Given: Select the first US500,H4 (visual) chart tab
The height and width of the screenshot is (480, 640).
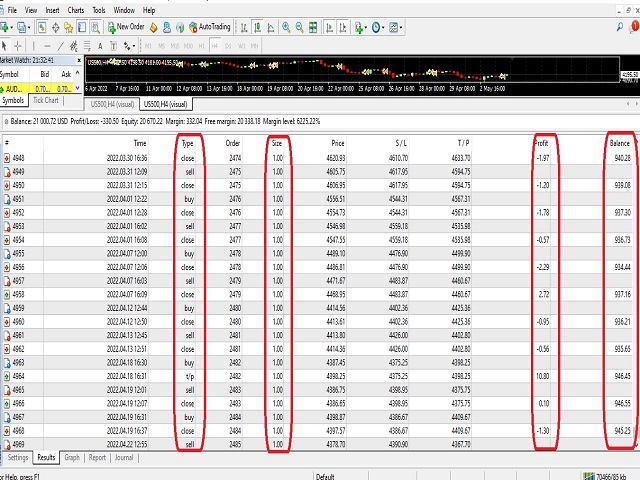Looking at the screenshot, I should click(112, 104).
